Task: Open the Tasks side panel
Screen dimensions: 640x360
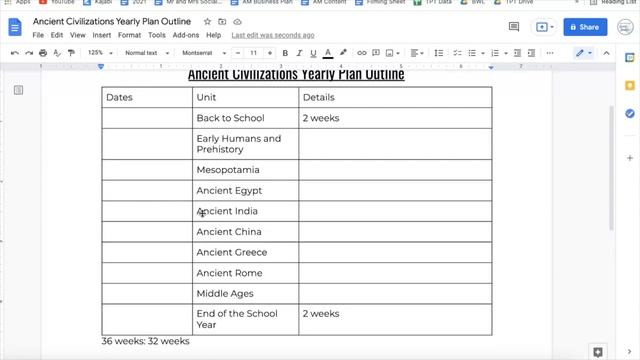Action: tap(630, 113)
